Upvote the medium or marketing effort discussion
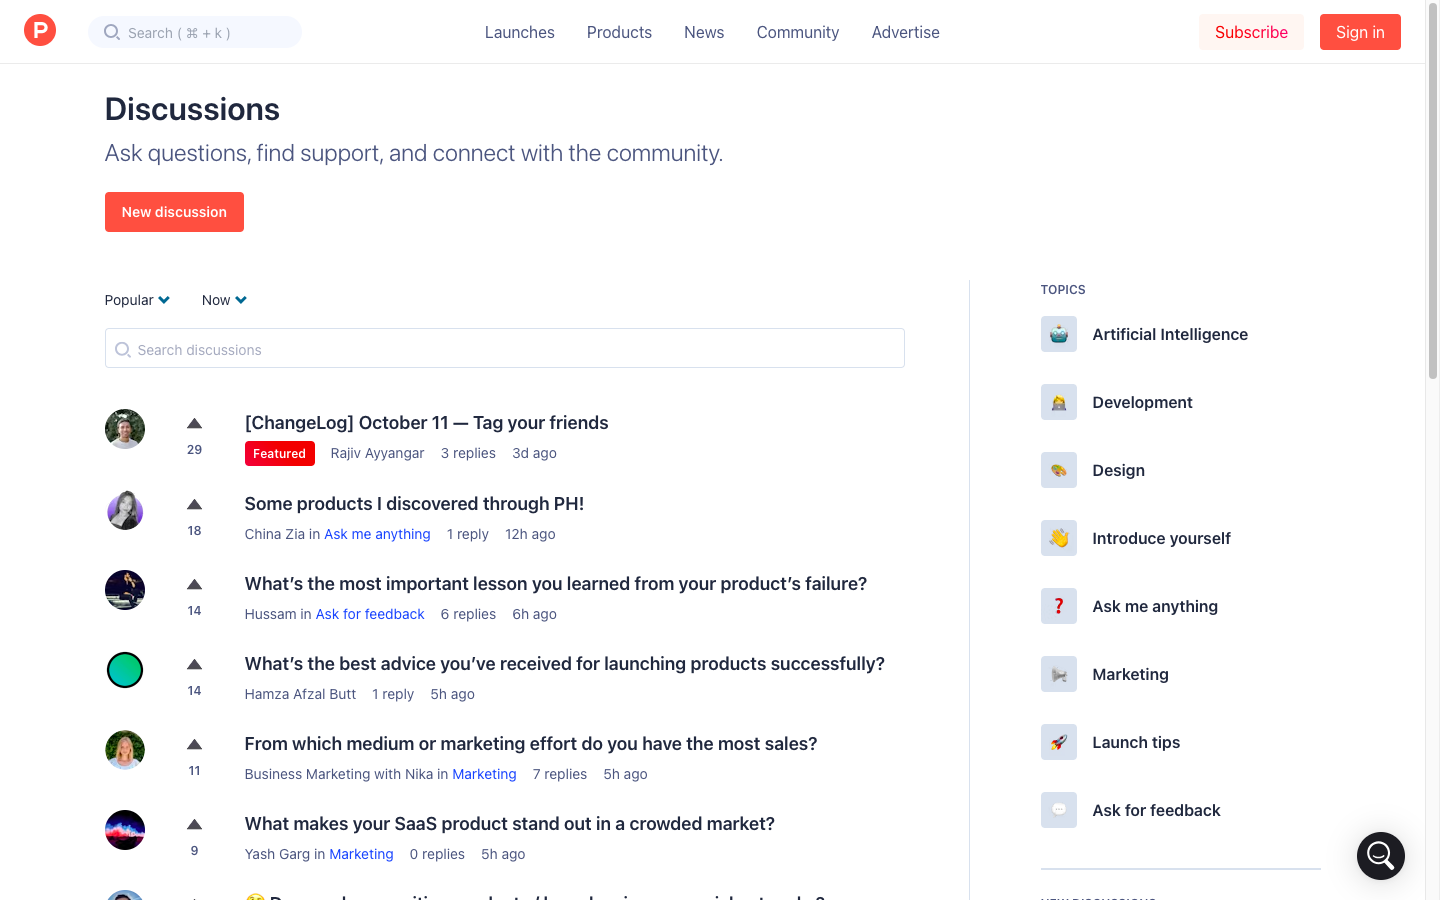This screenshot has width=1440, height=900. tap(195, 745)
